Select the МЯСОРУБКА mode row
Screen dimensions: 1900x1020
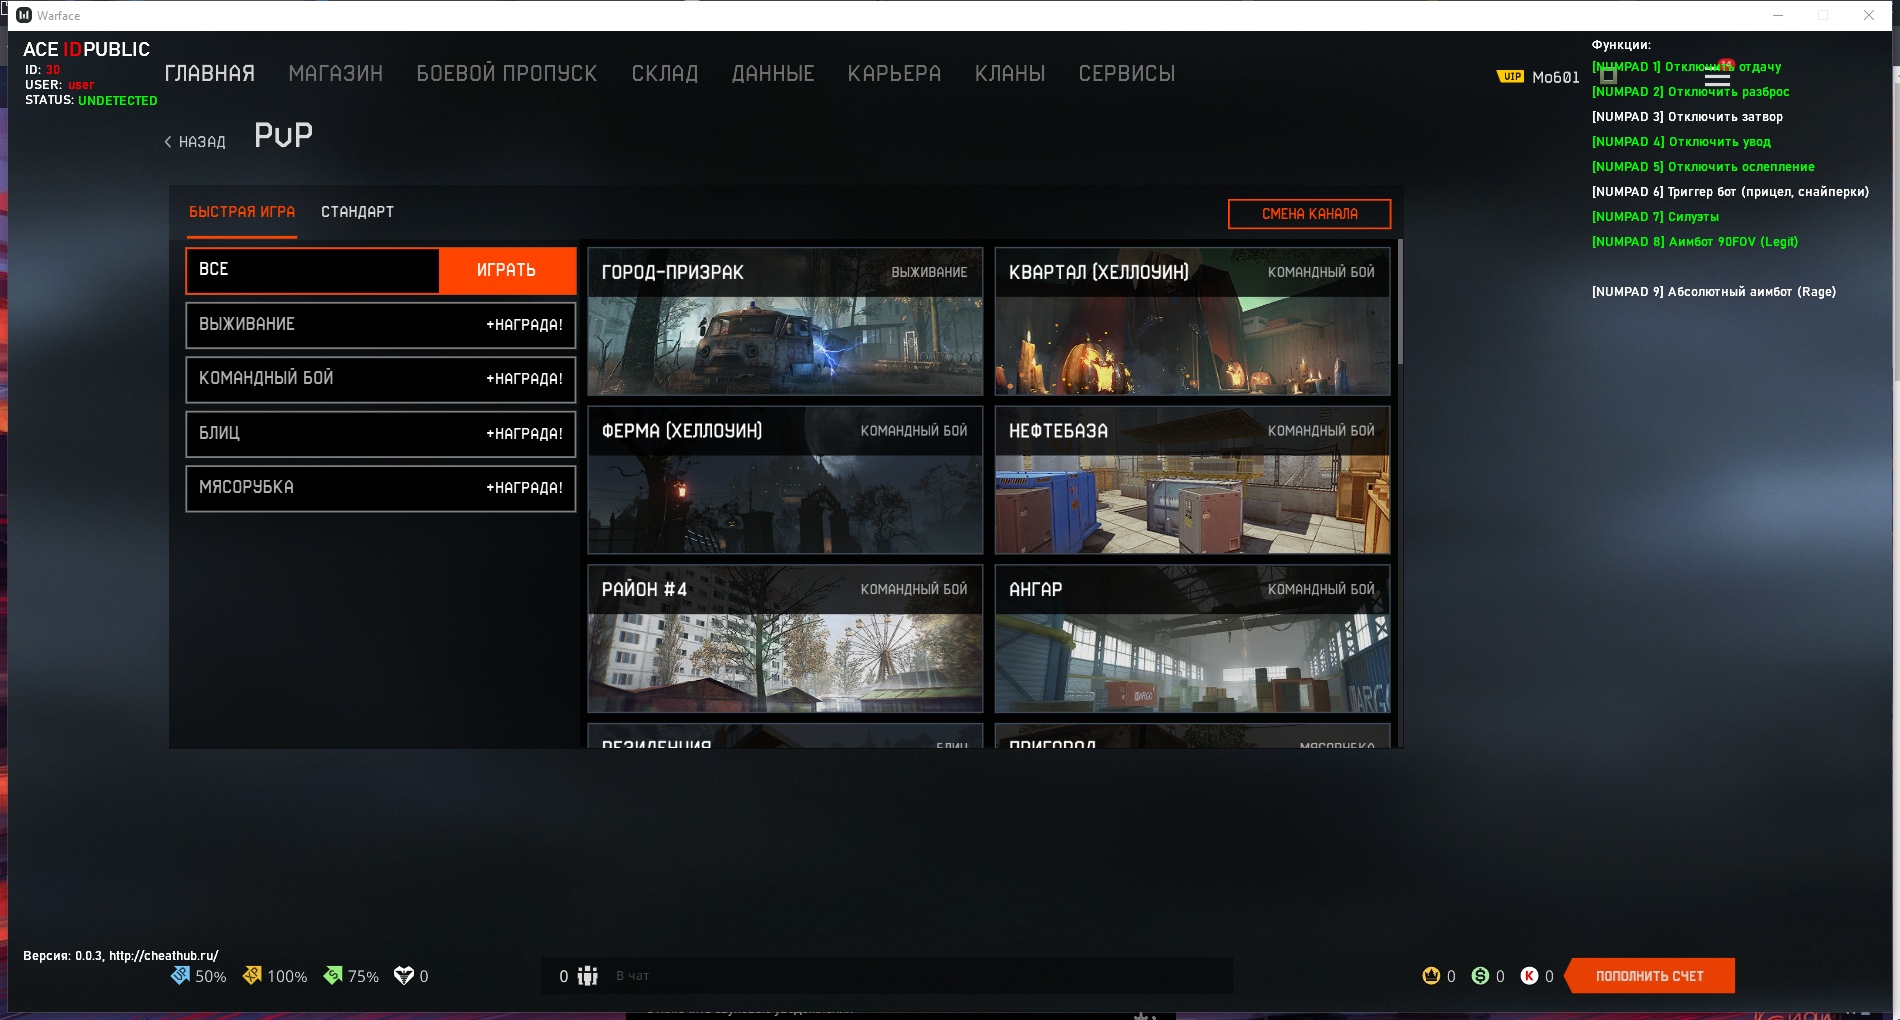coord(380,488)
